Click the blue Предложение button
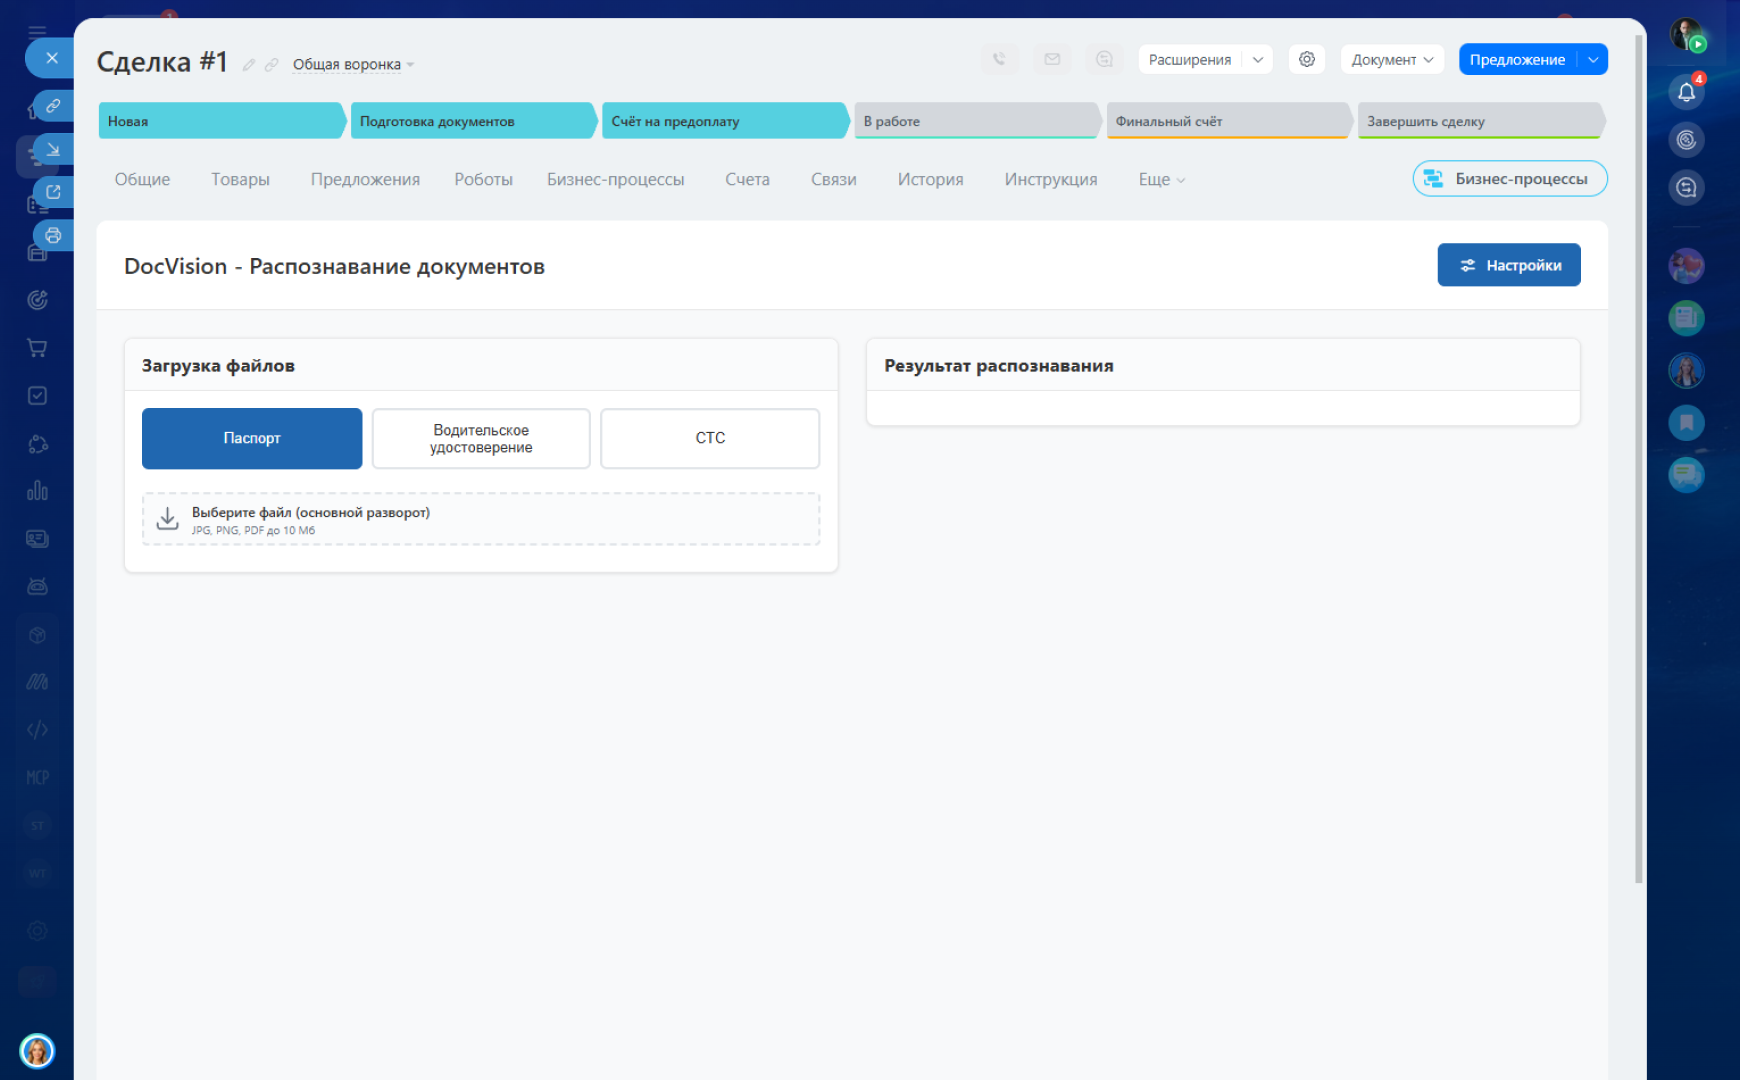The height and width of the screenshot is (1080, 1740). (x=1517, y=59)
